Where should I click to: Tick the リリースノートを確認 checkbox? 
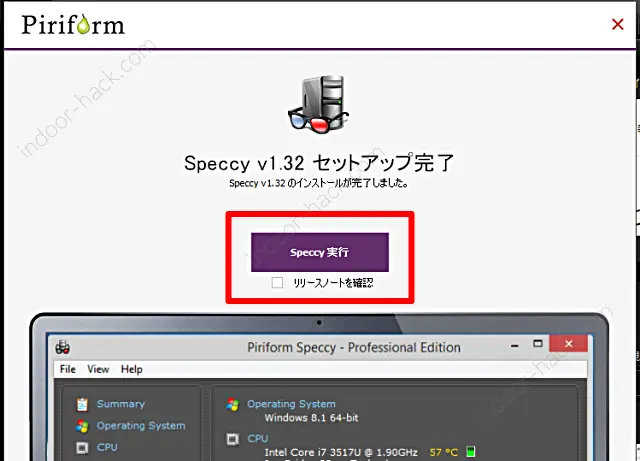[277, 283]
